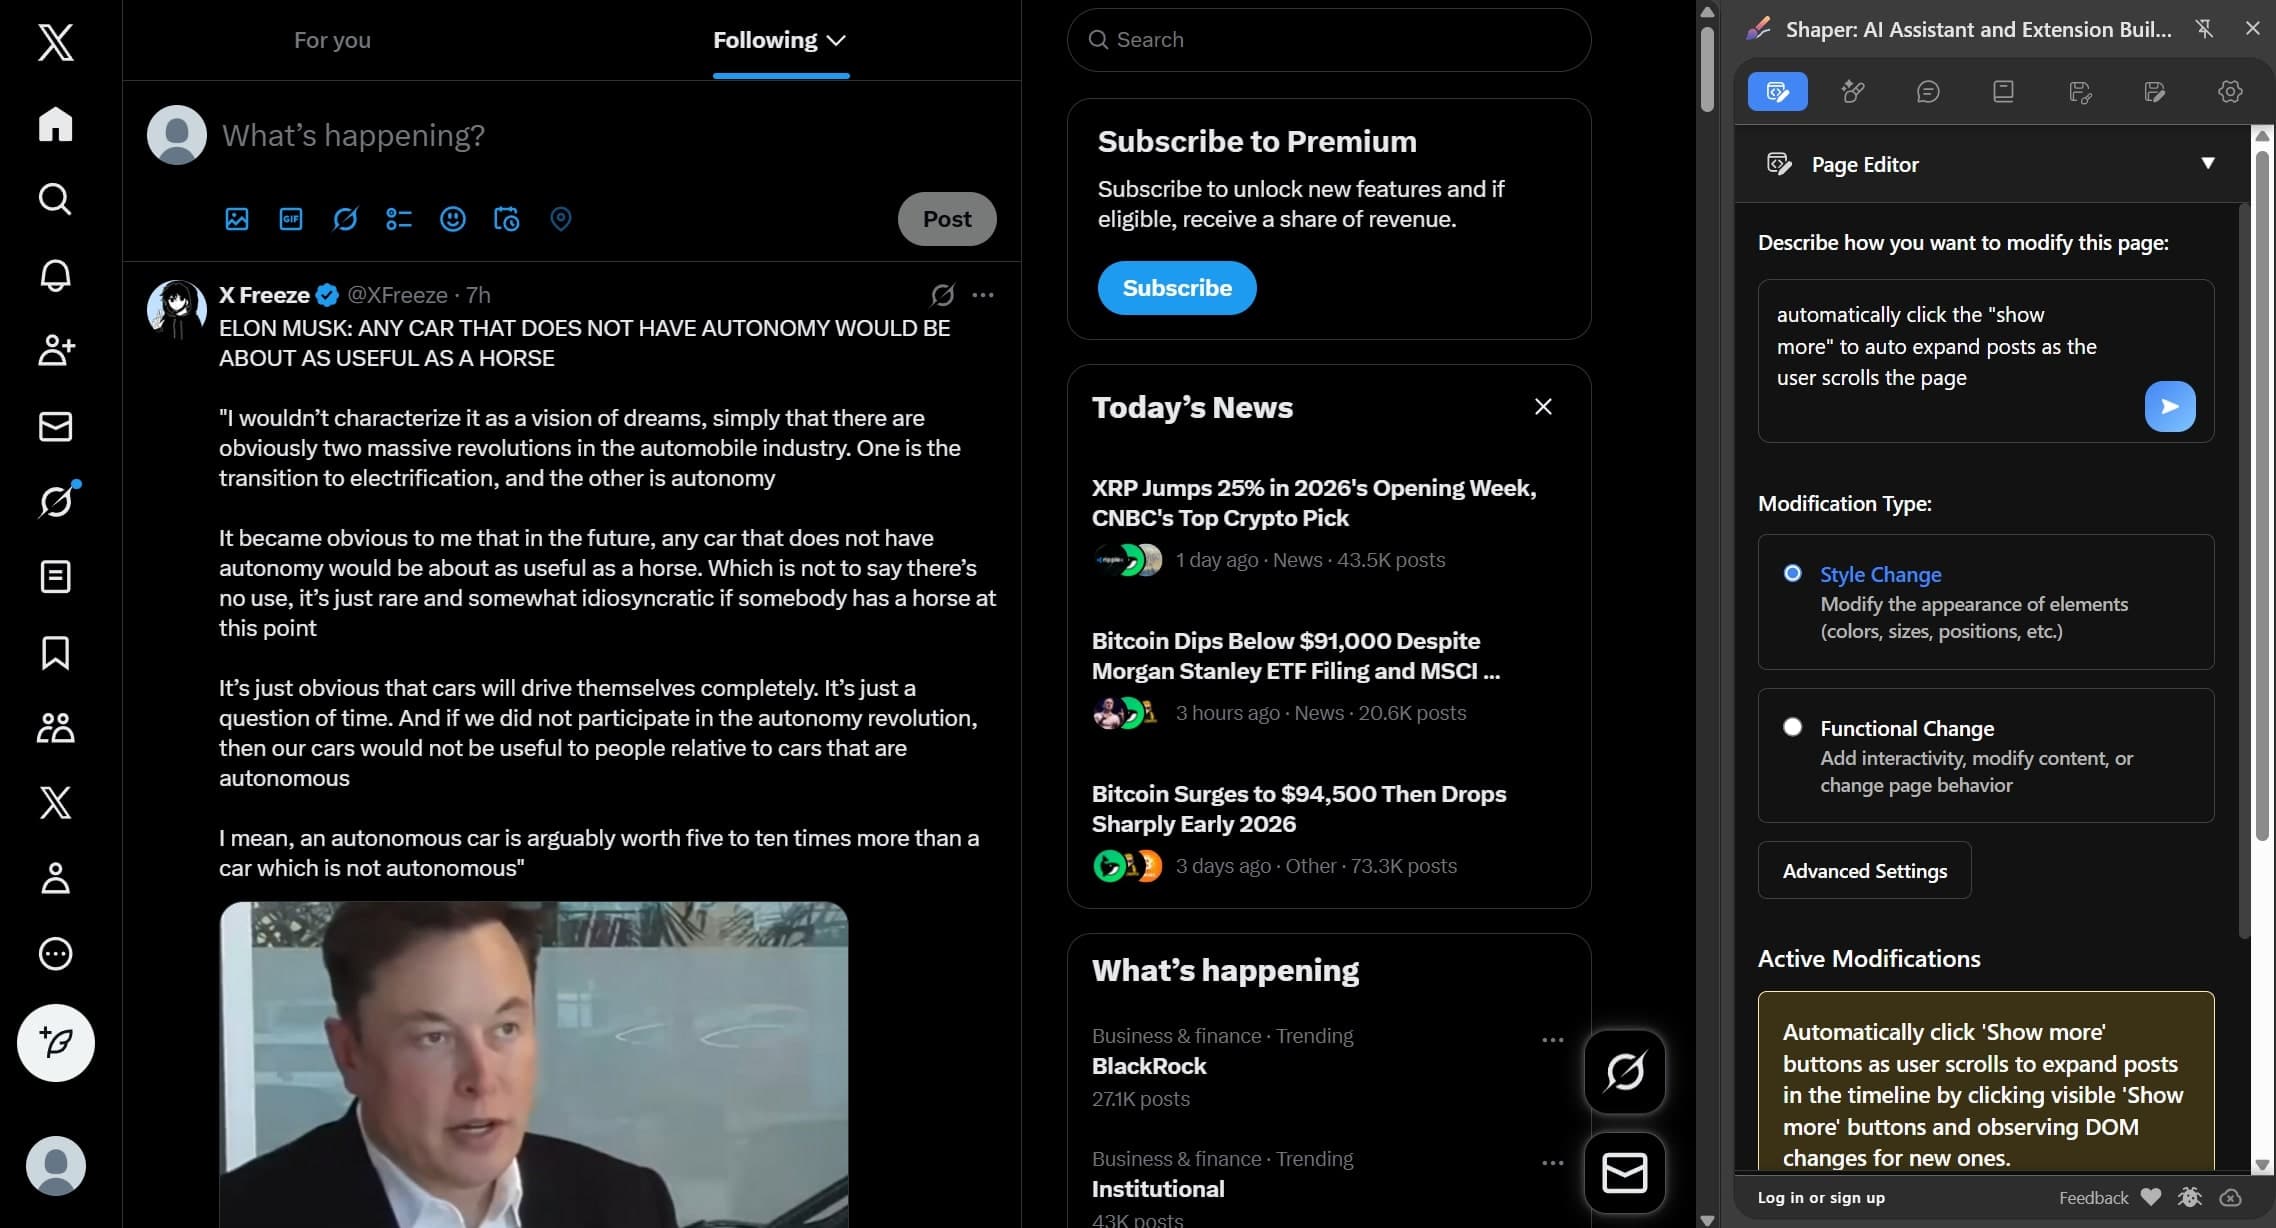Unpin the Shaper extension panel
This screenshot has height=1228, width=2276.
click(2204, 29)
